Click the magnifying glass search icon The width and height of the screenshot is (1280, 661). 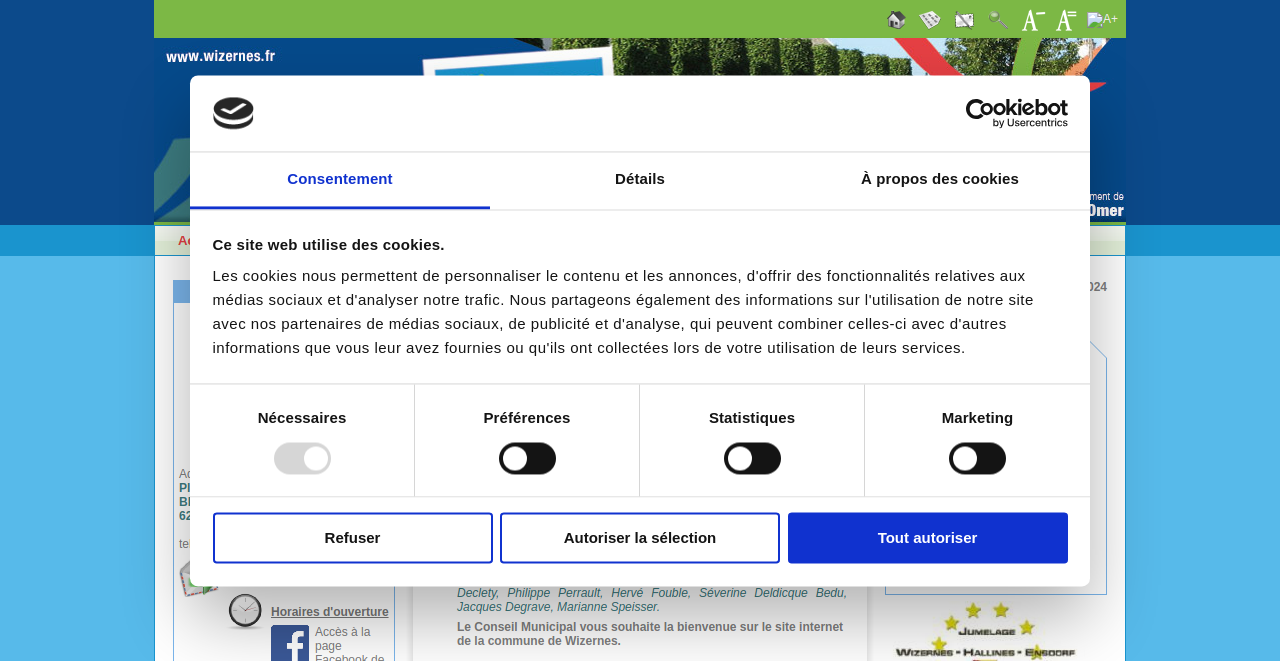[x=998, y=20]
